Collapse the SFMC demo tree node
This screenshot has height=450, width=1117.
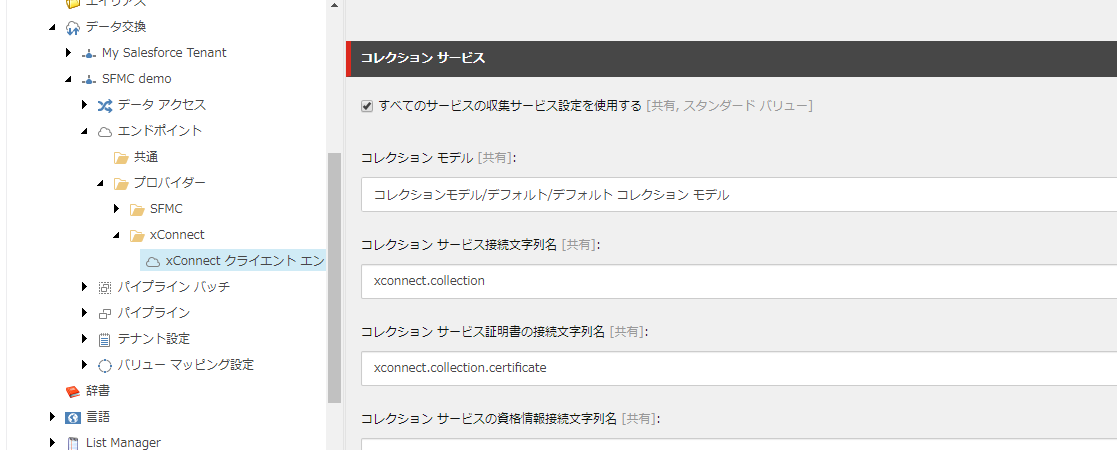pyautogui.click(x=68, y=79)
